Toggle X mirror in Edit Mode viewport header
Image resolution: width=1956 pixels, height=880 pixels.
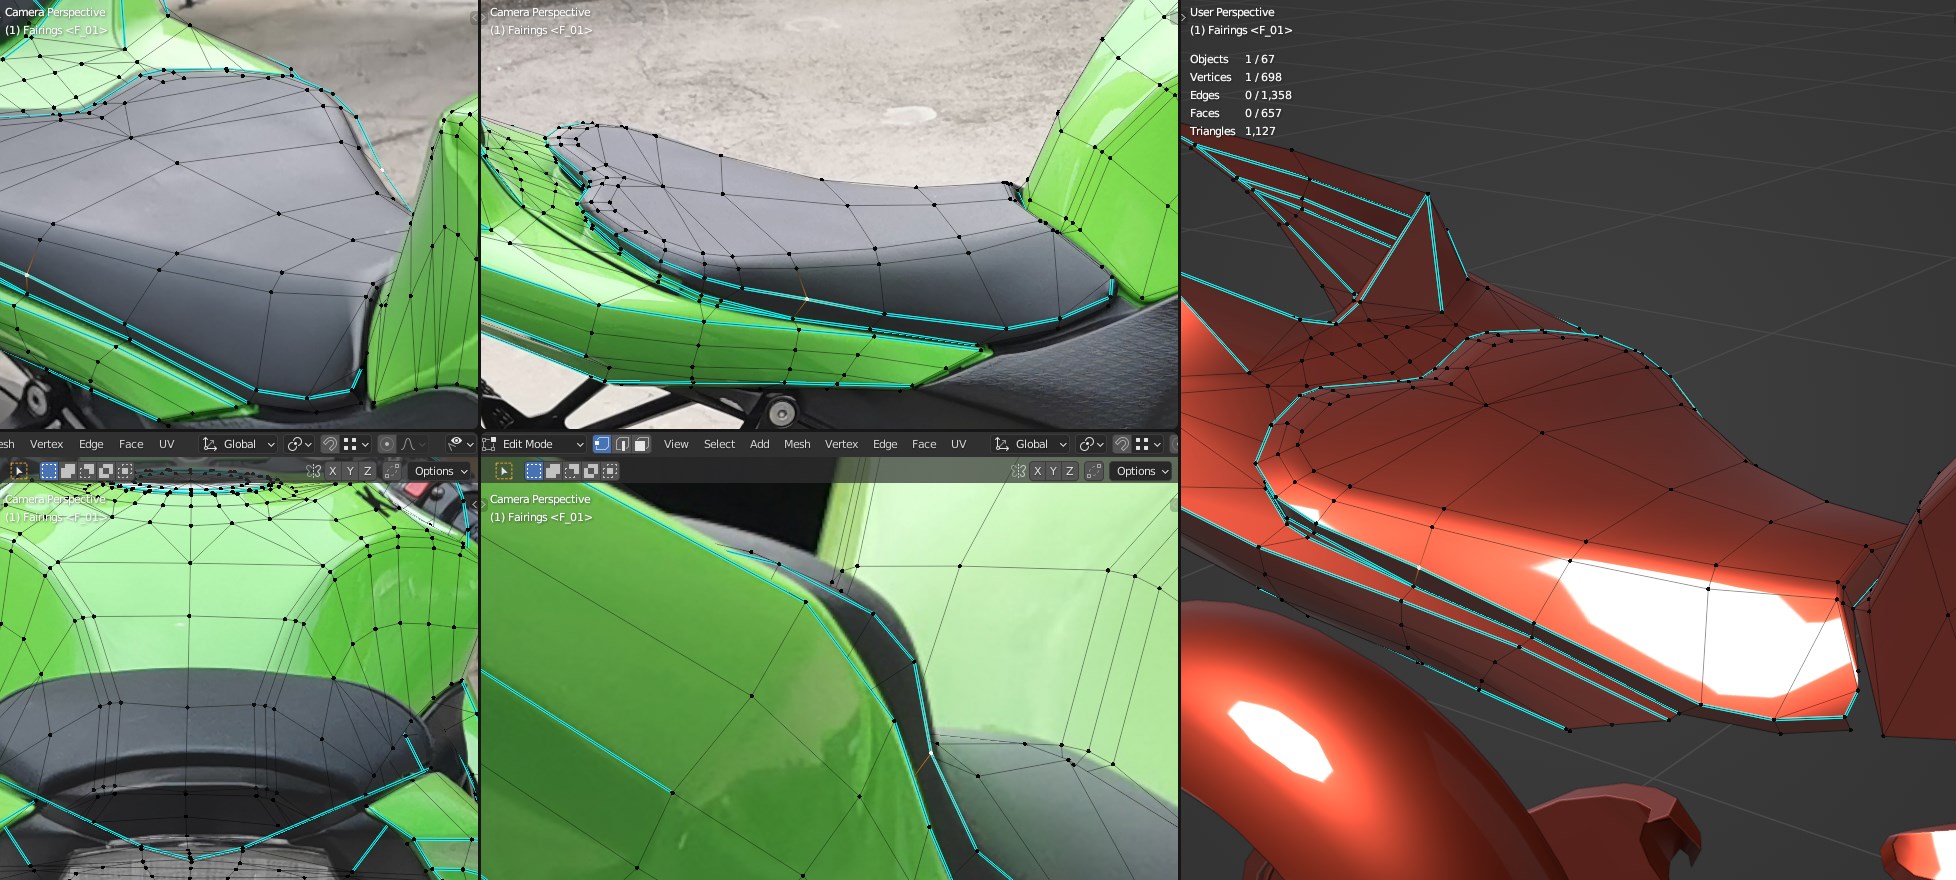pyautogui.click(x=1038, y=471)
